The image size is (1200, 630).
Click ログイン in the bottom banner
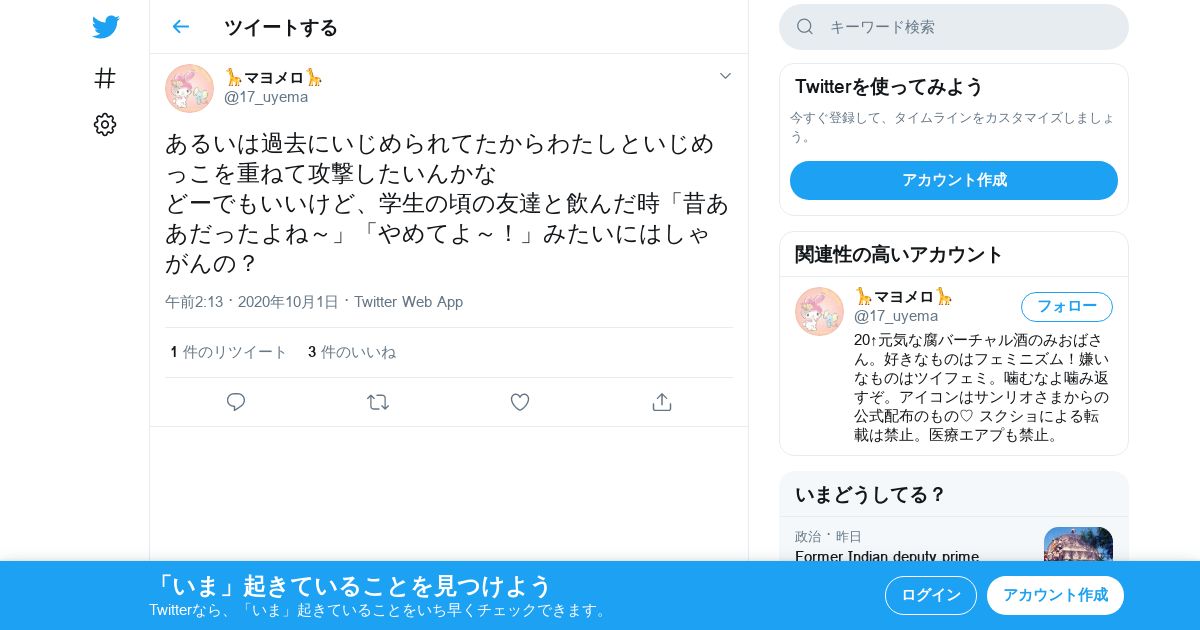931,595
